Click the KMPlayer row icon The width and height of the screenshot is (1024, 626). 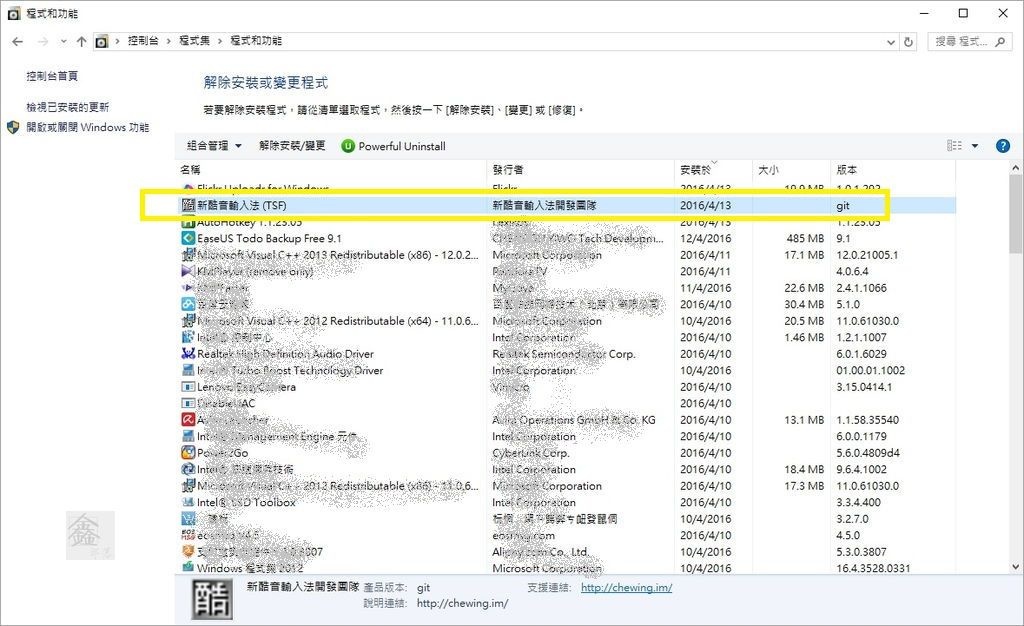pos(188,271)
